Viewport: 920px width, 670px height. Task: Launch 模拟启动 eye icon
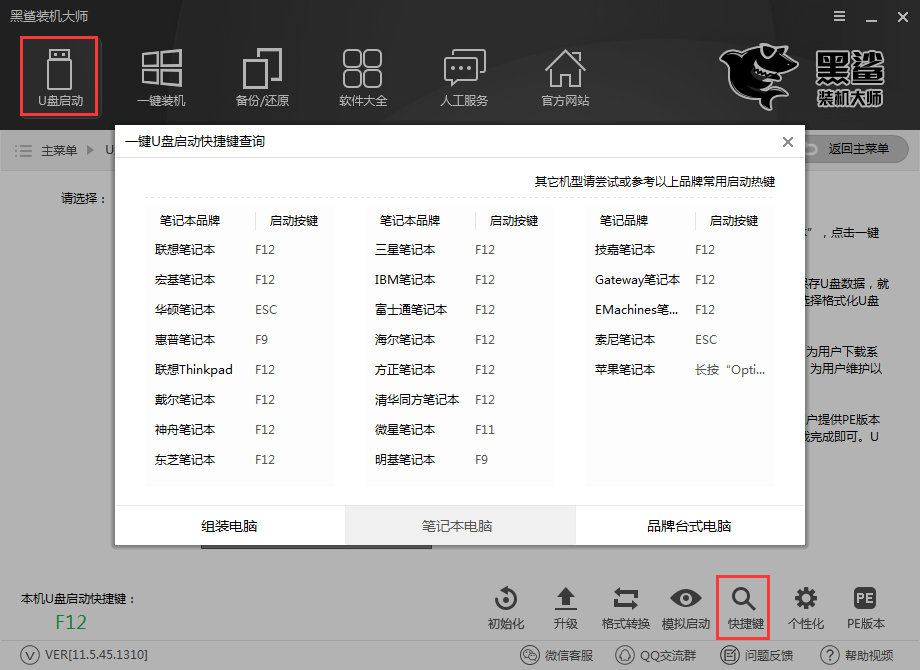click(686, 607)
